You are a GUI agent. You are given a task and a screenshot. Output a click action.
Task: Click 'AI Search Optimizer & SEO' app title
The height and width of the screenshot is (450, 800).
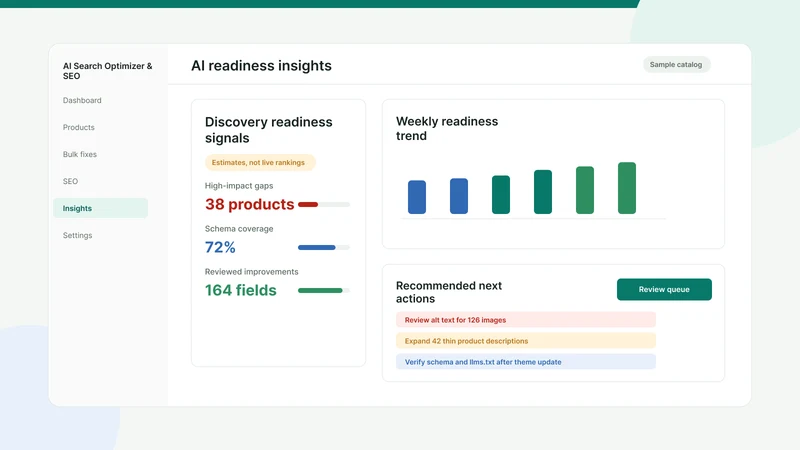[x=108, y=71]
